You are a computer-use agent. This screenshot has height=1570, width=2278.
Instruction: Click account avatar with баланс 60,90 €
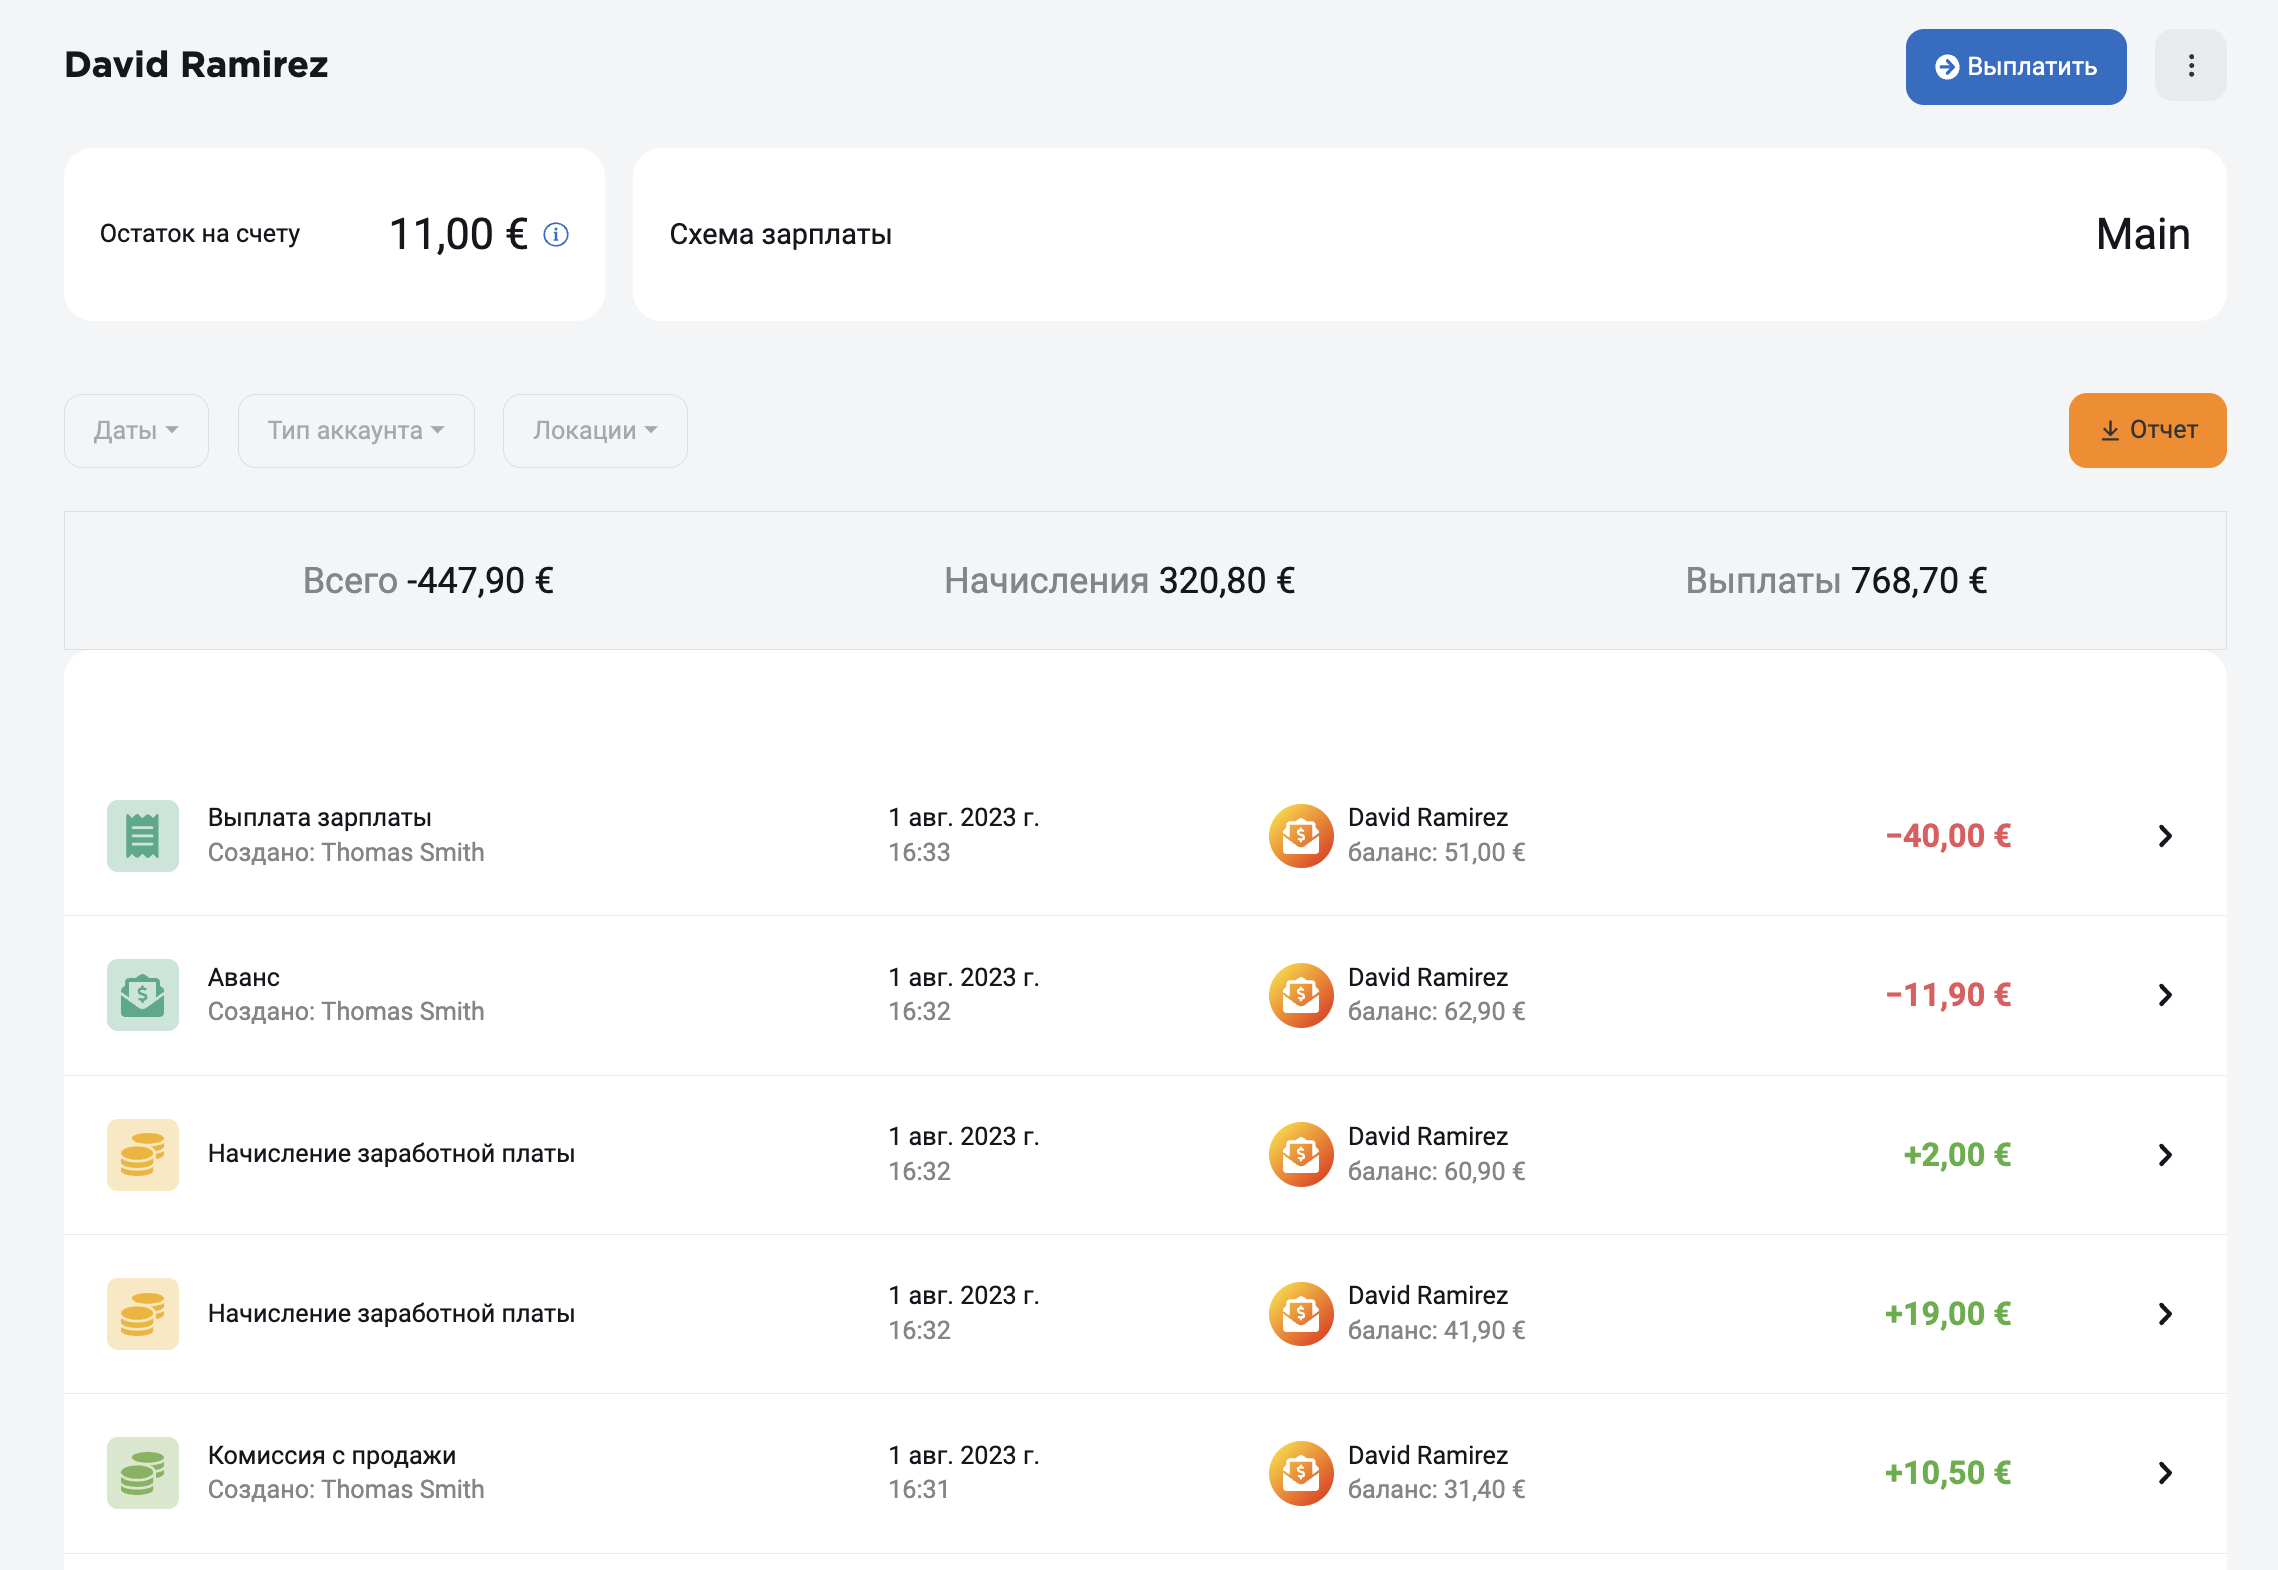coord(1301,1154)
